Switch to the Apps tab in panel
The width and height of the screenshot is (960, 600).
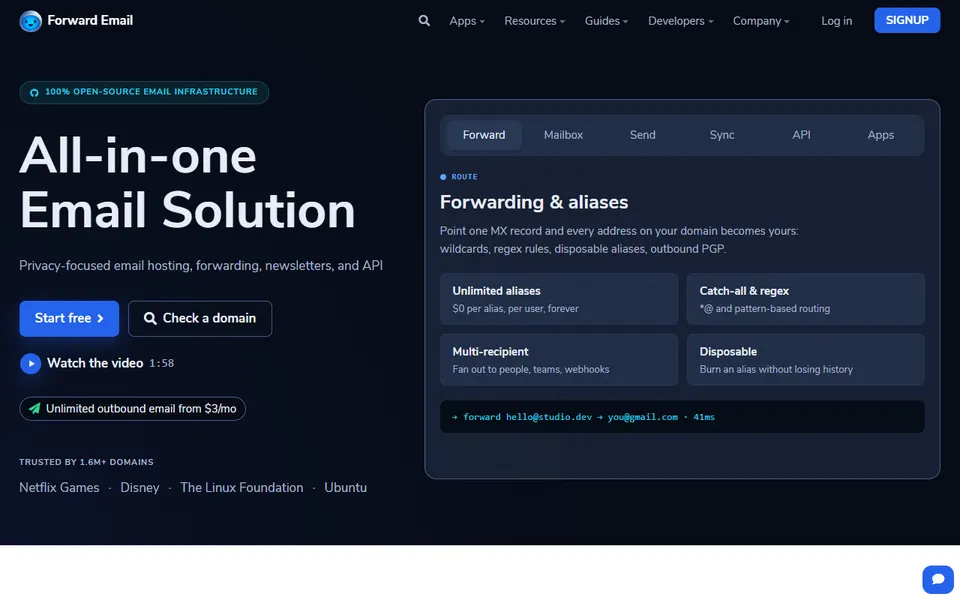880,135
